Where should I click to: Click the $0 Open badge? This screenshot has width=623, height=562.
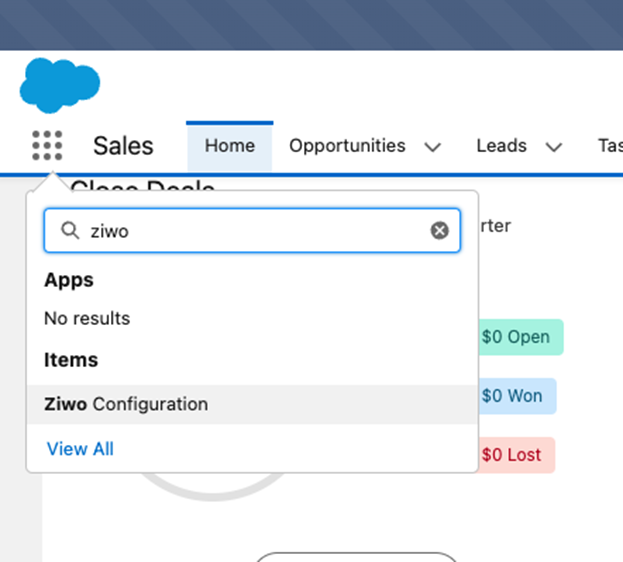520,337
